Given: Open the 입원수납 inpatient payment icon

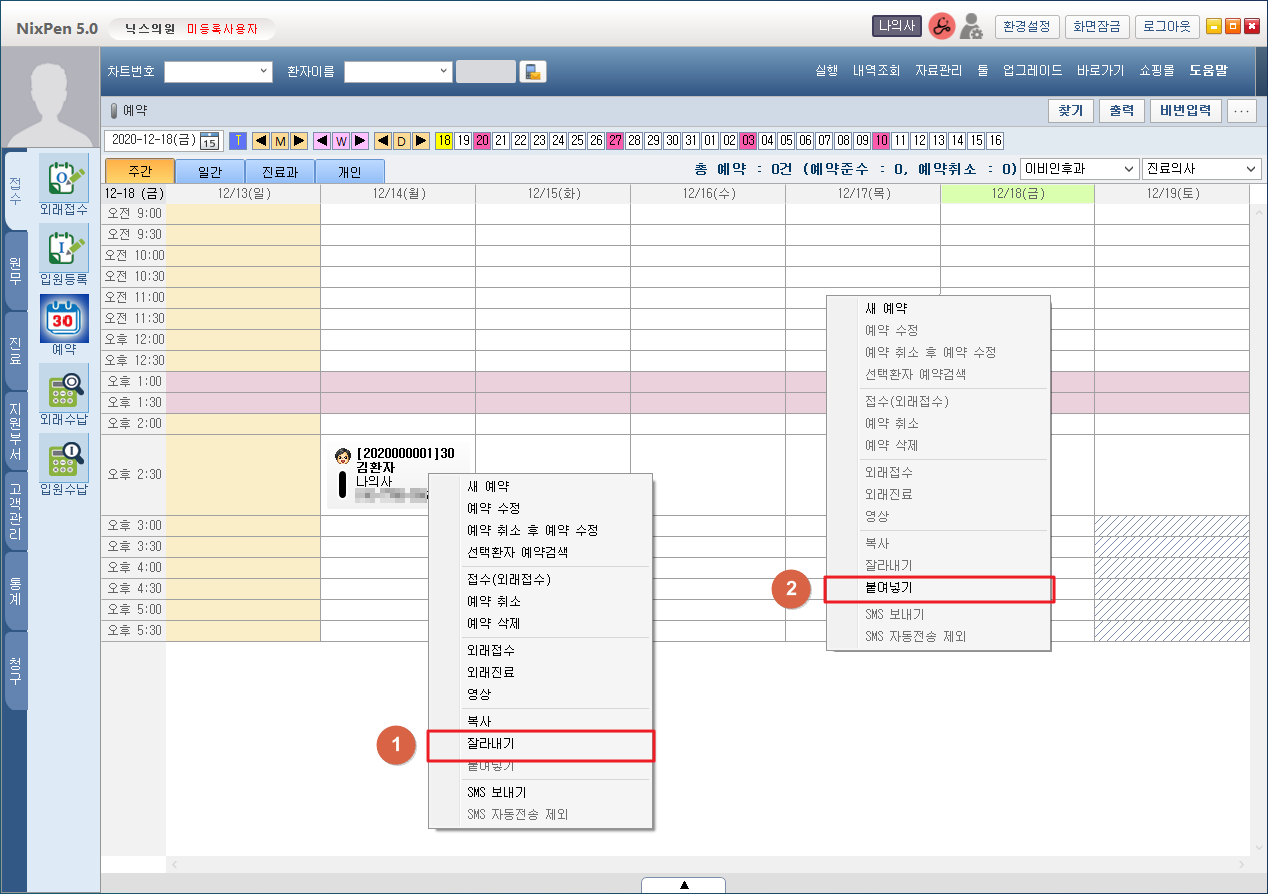Looking at the screenshot, I should coord(63,458).
